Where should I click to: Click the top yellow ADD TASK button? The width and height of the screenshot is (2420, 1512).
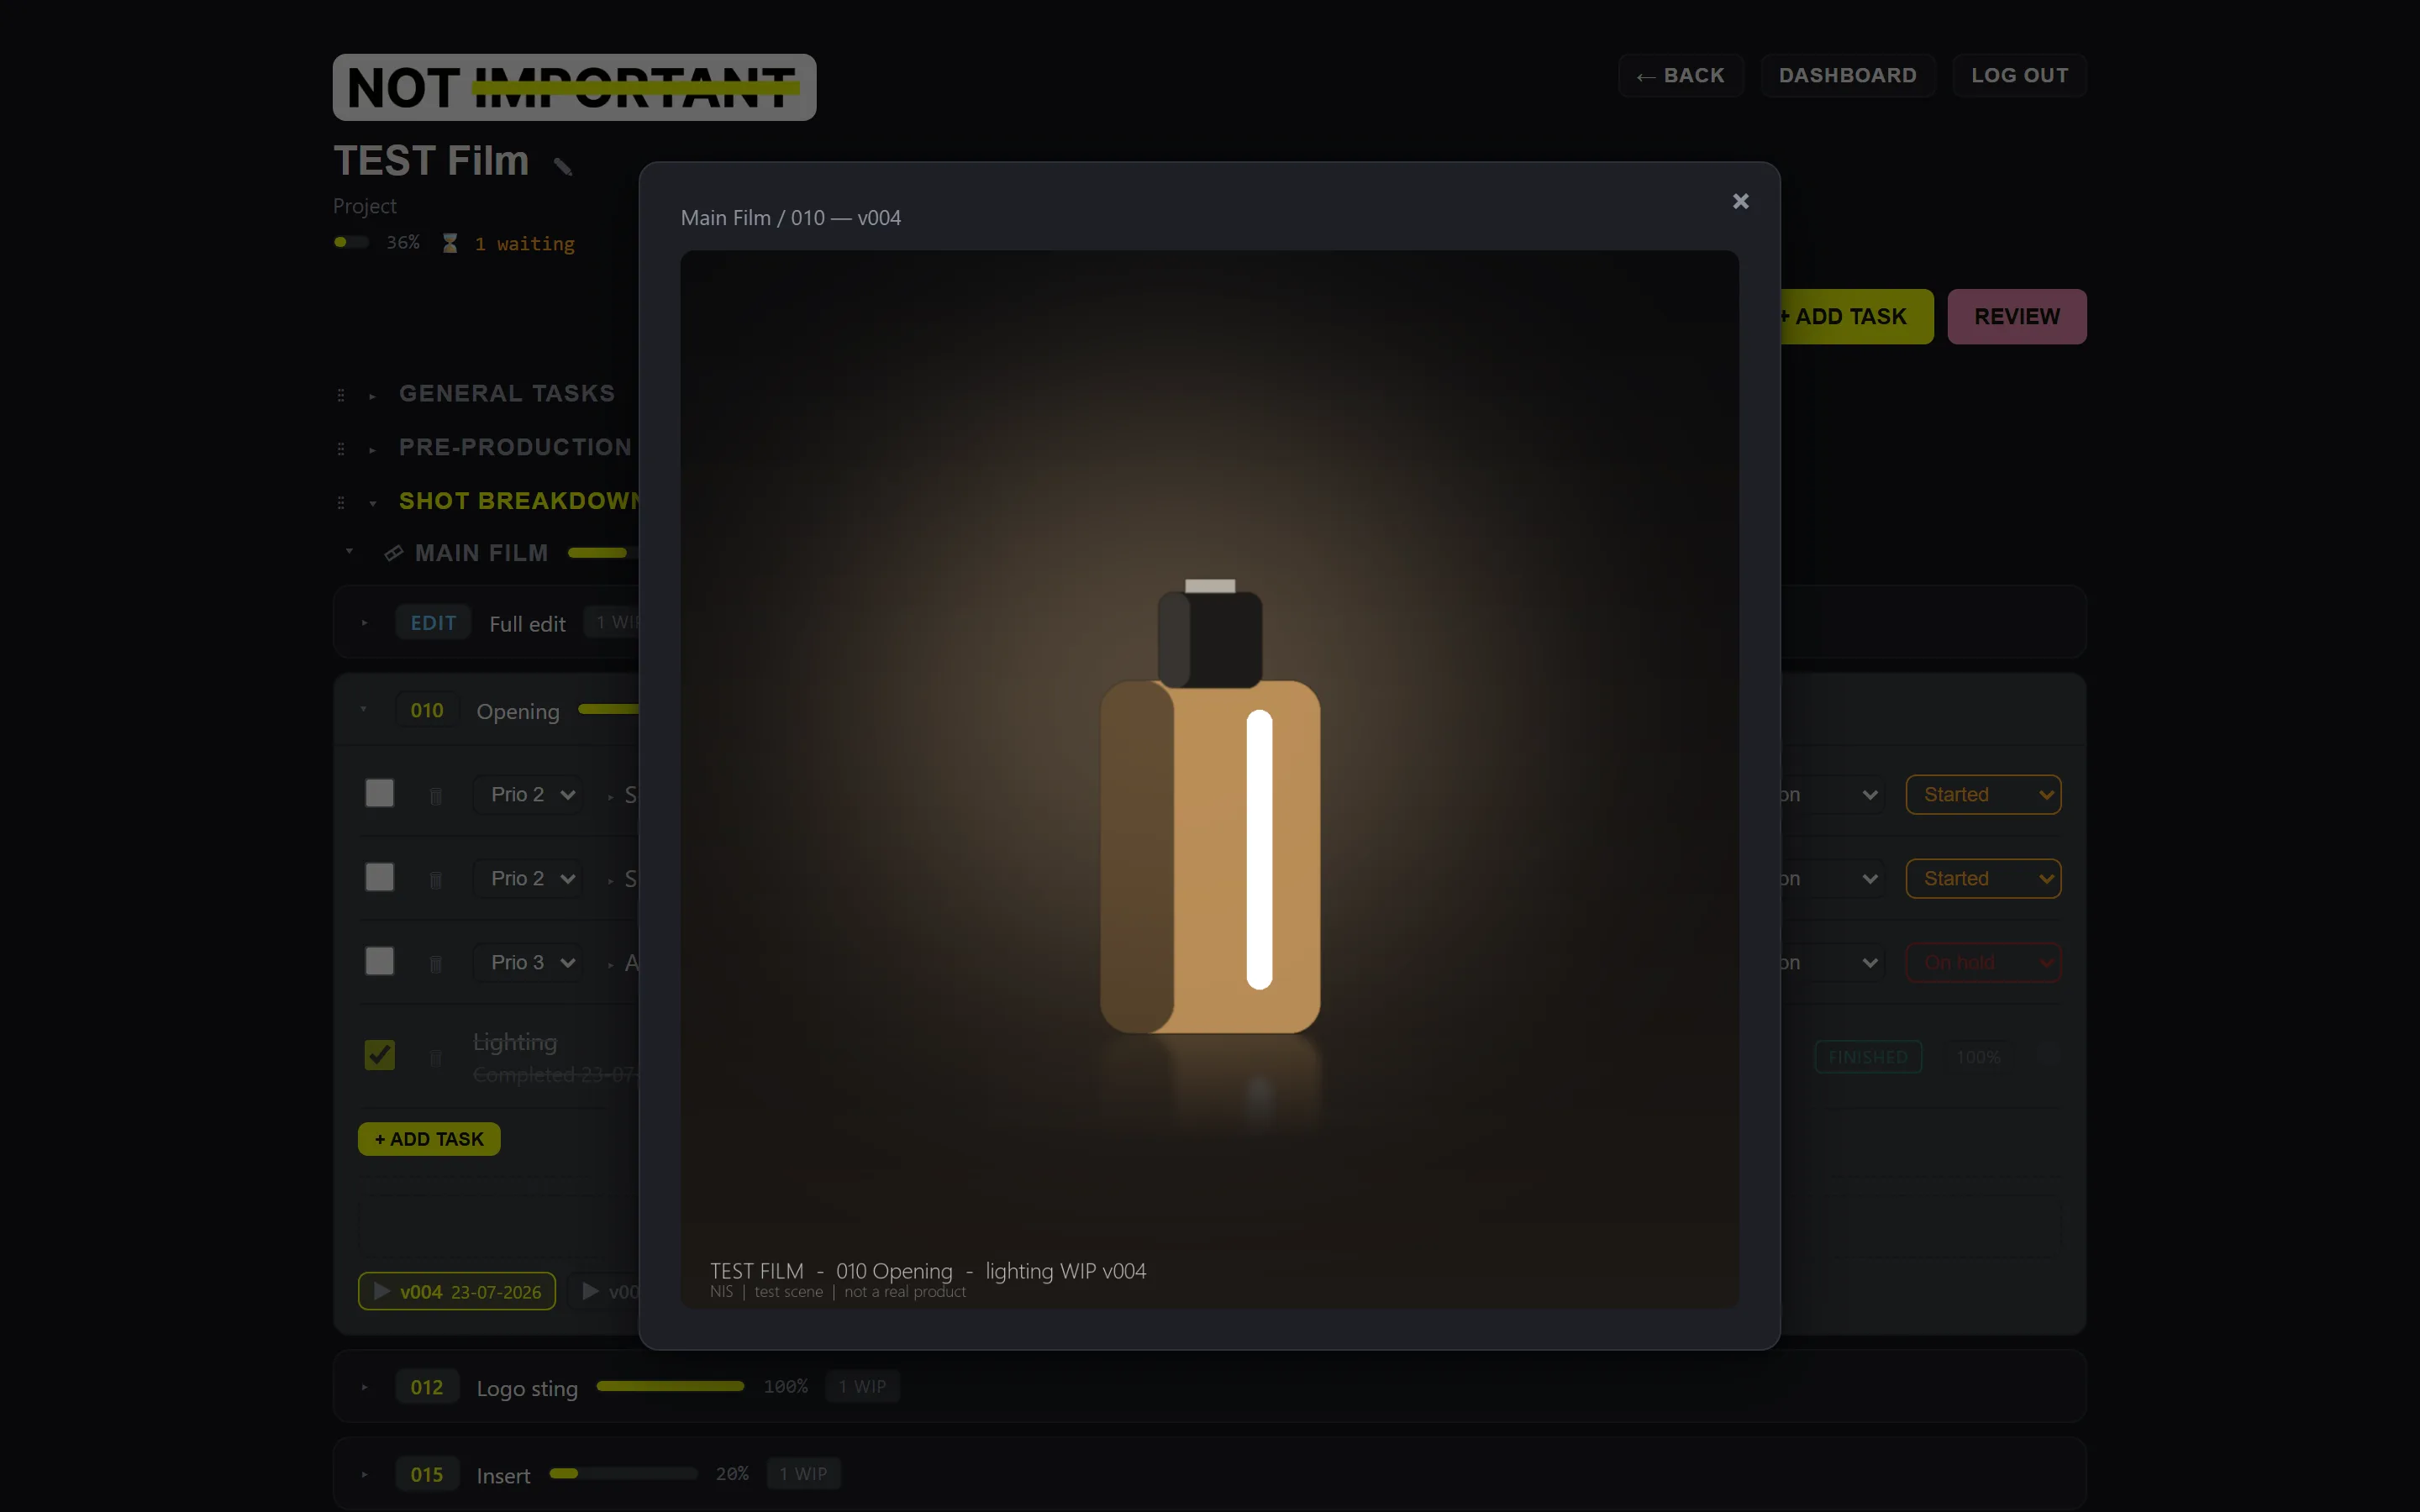pyautogui.click(x=1856, y=317)
